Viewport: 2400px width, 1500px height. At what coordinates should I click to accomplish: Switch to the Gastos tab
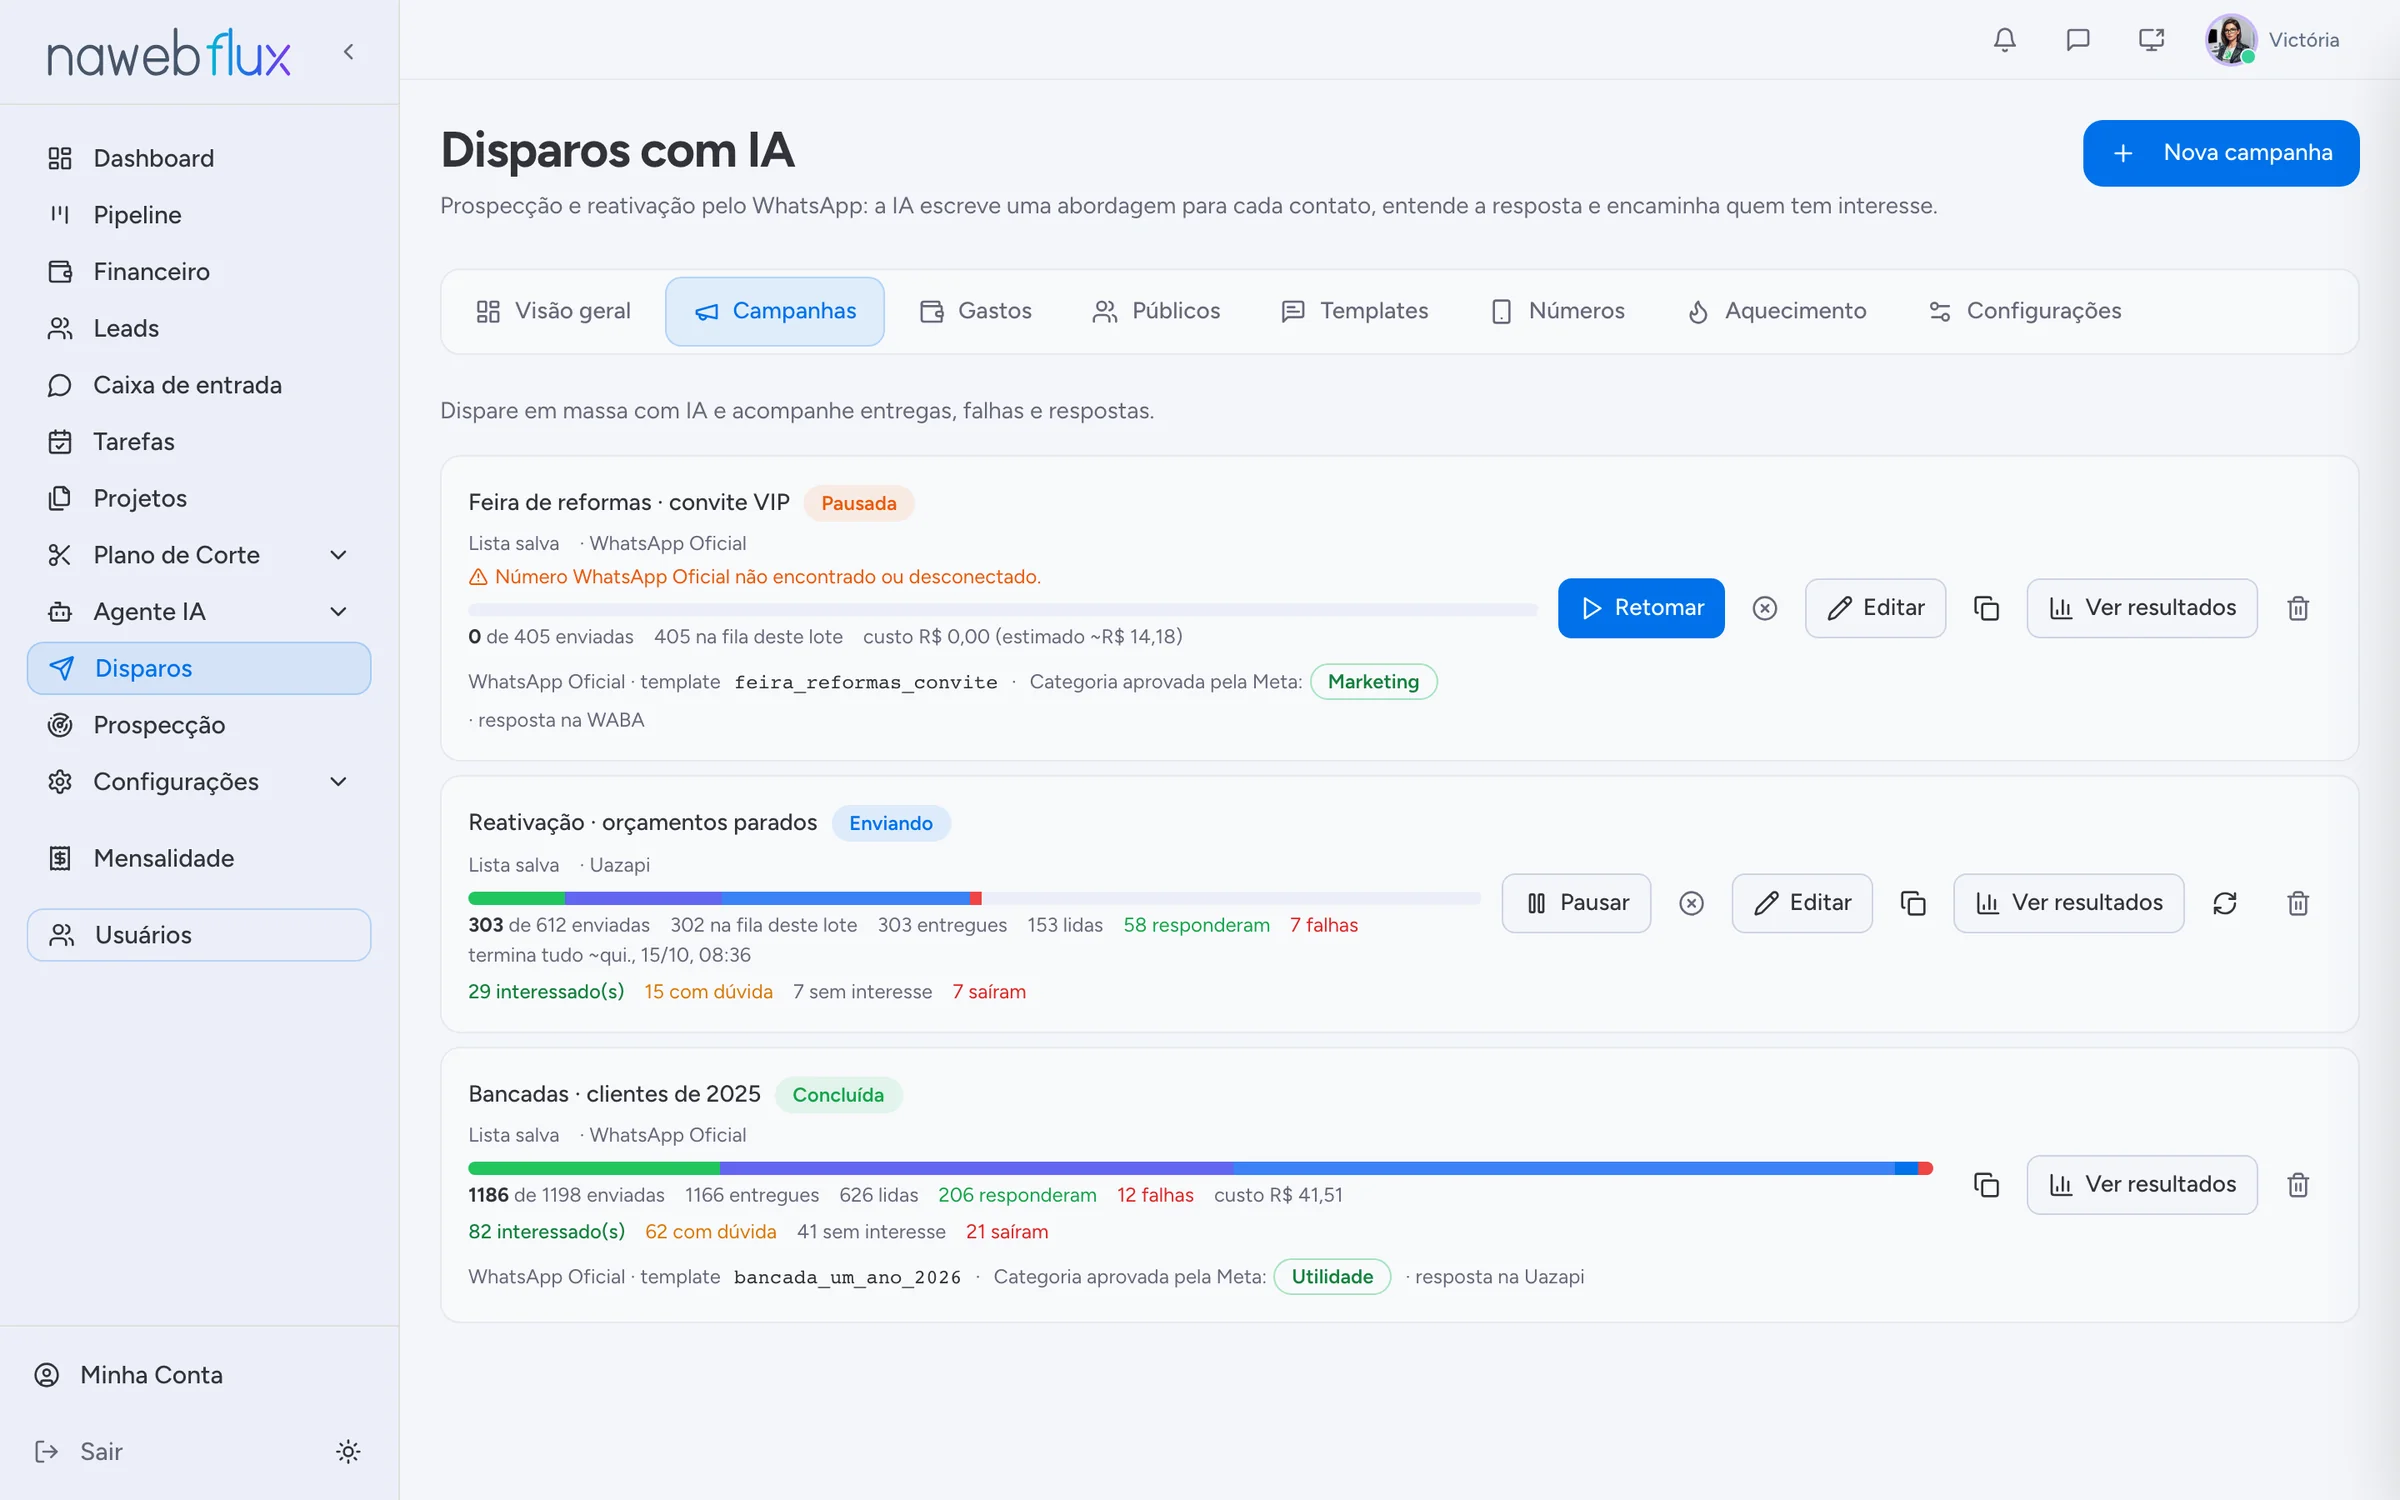click(975, 311)
